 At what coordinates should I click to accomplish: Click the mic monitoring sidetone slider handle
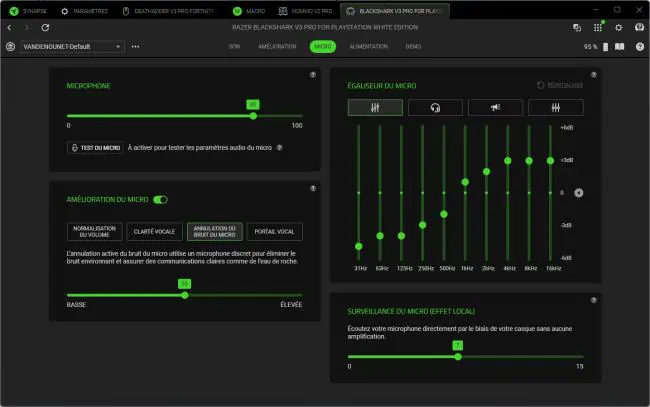click(x=458, y=357)
